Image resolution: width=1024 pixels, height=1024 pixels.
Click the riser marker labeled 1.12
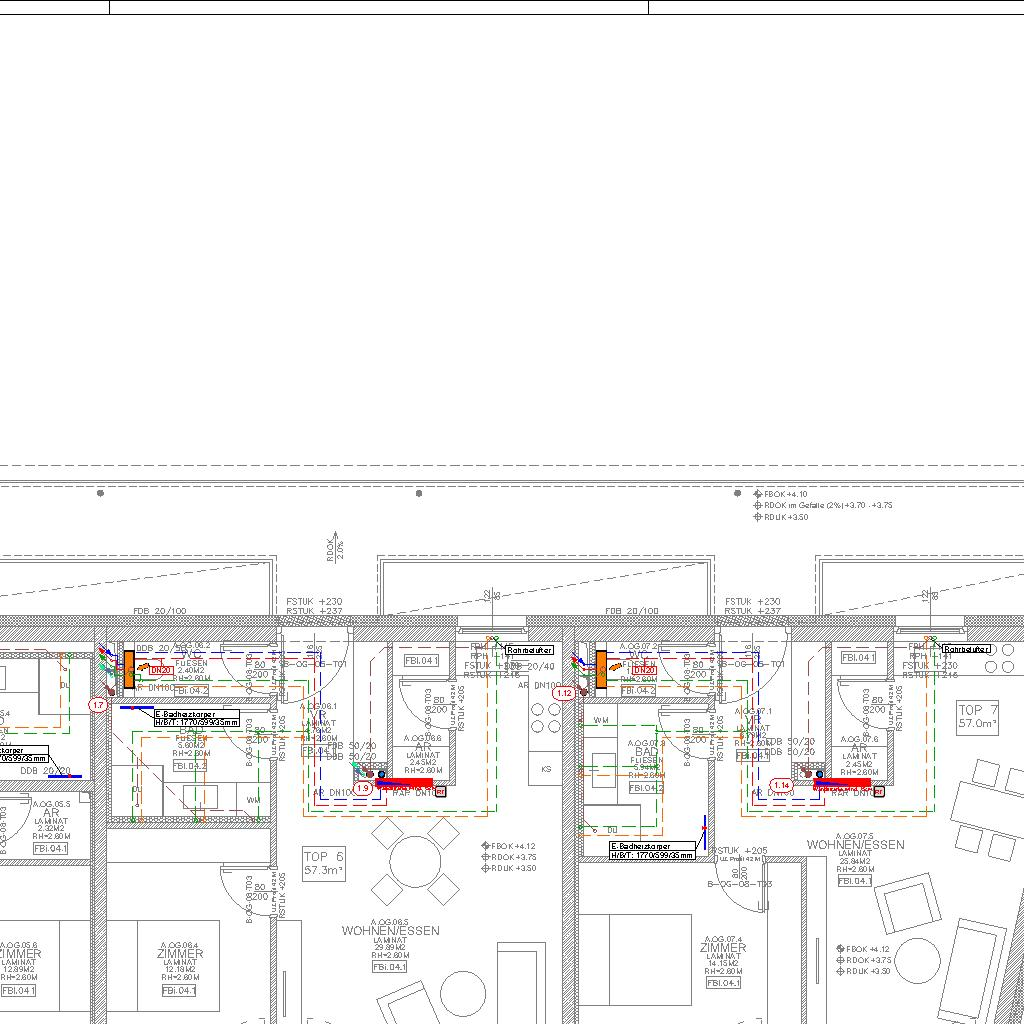(563, 693)
